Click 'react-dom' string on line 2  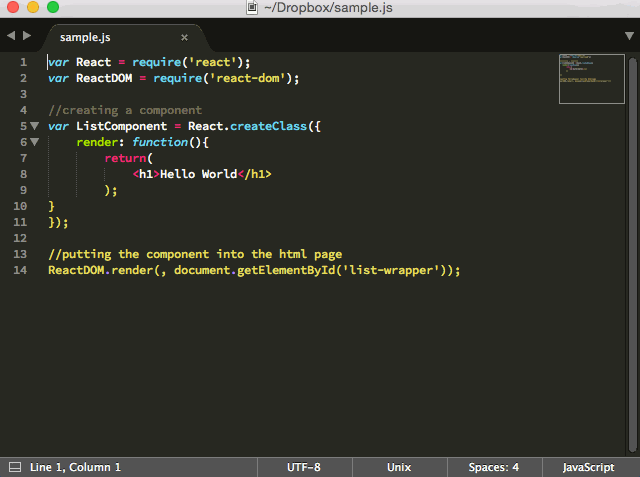[248, 78]
